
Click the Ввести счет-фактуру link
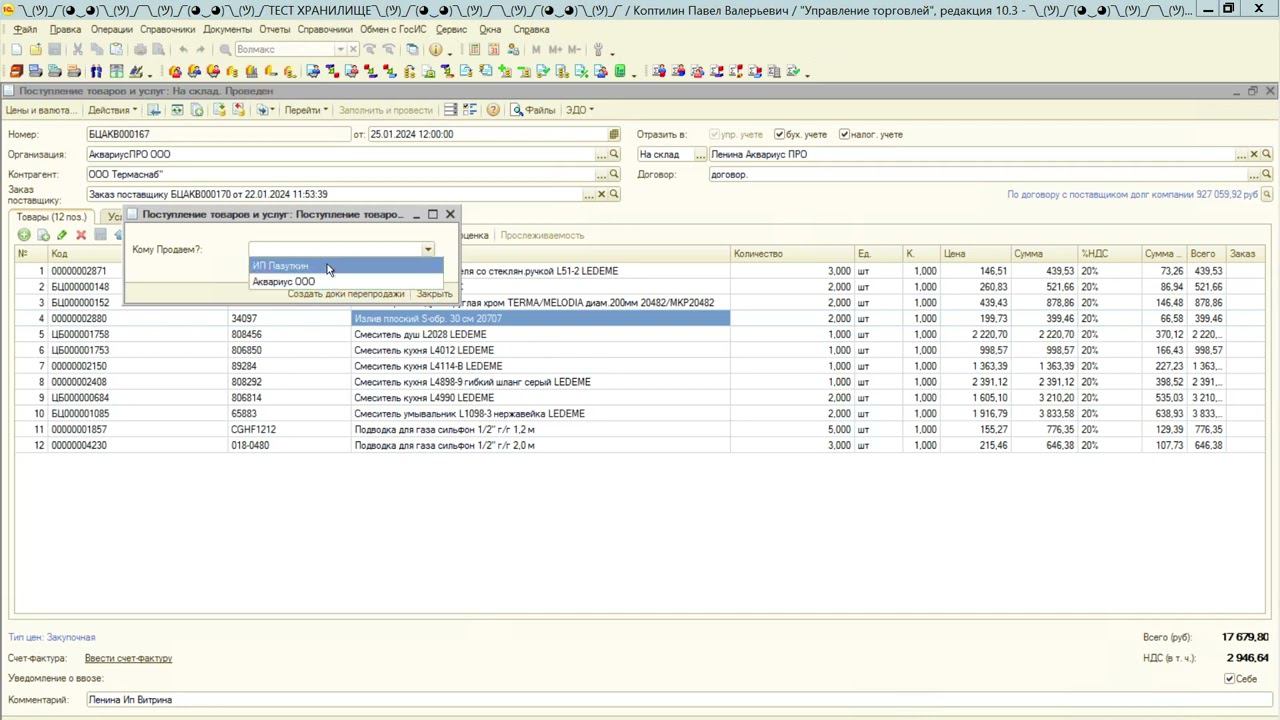tap(128, 658)
